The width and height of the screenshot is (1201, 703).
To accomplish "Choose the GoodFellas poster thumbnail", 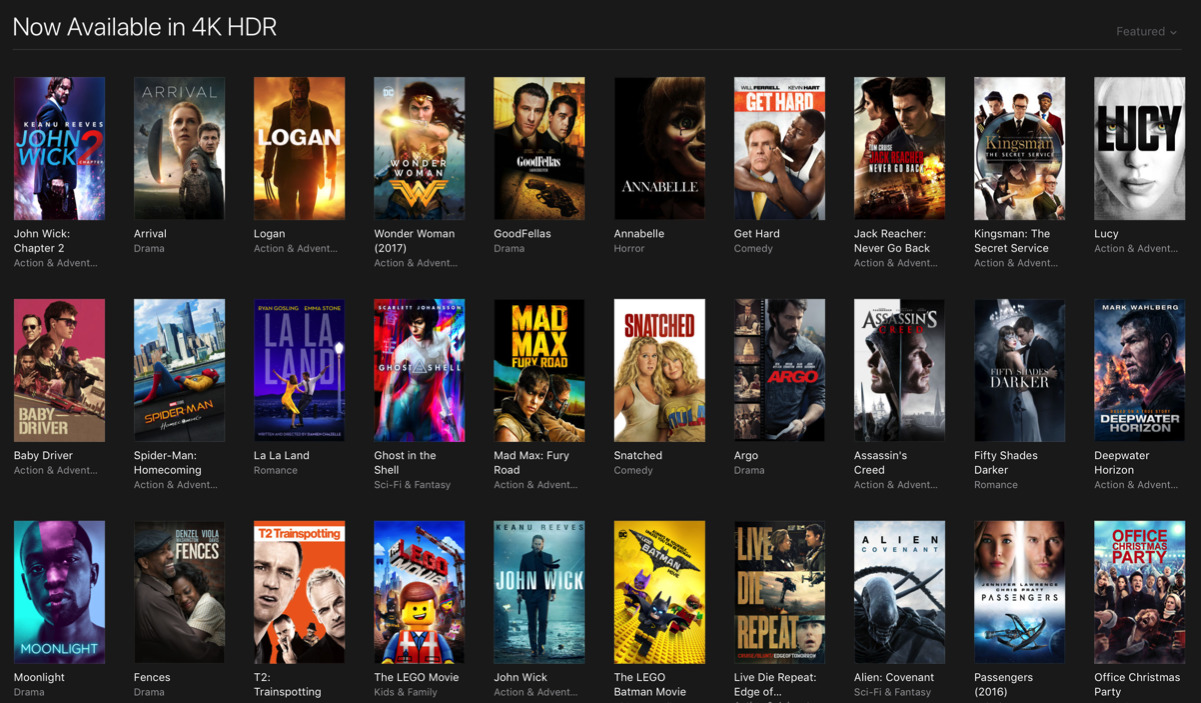I will pos(539,148).
